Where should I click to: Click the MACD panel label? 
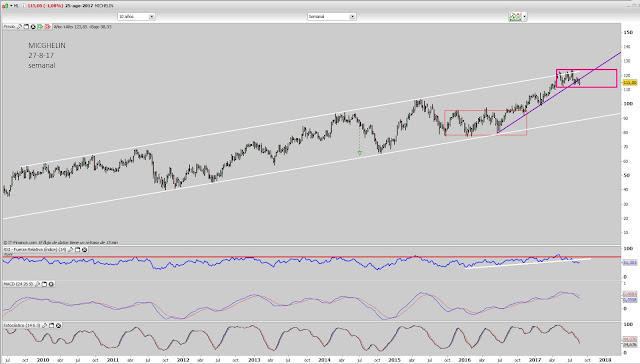coord(18,284)
